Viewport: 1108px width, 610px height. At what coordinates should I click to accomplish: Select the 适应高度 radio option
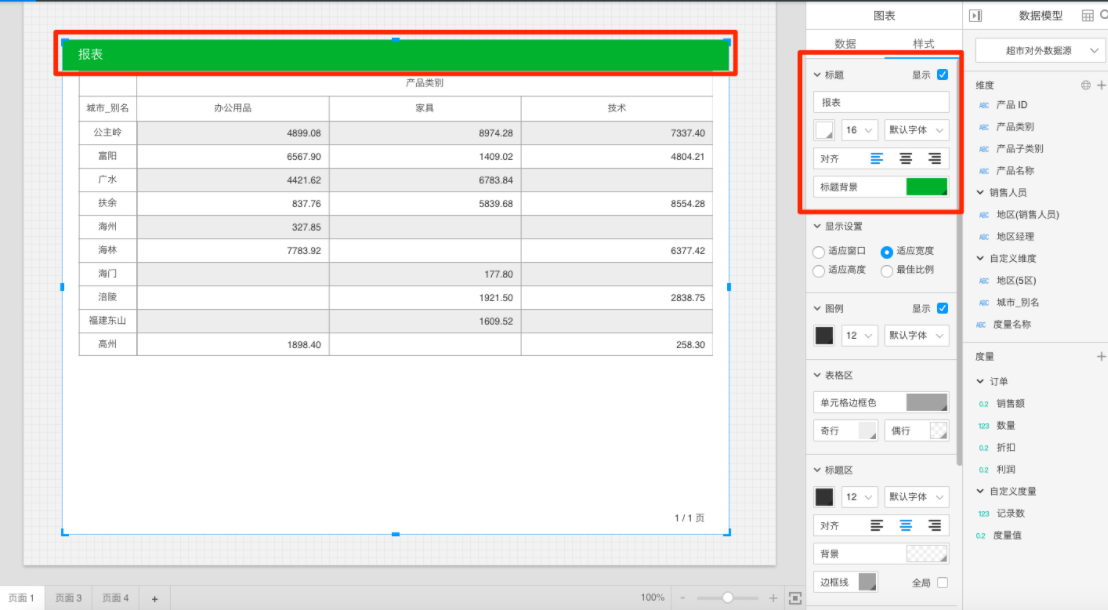(818, 271)
